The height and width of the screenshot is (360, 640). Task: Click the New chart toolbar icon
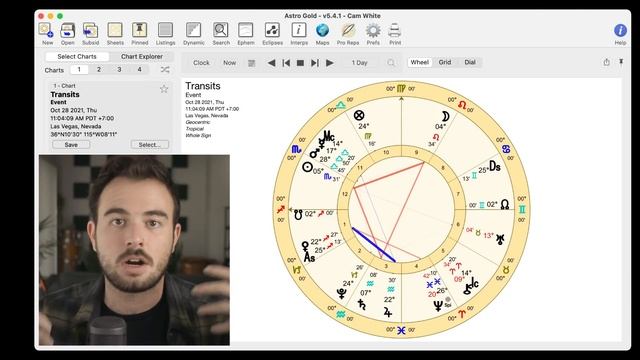[x=46, y=30]
